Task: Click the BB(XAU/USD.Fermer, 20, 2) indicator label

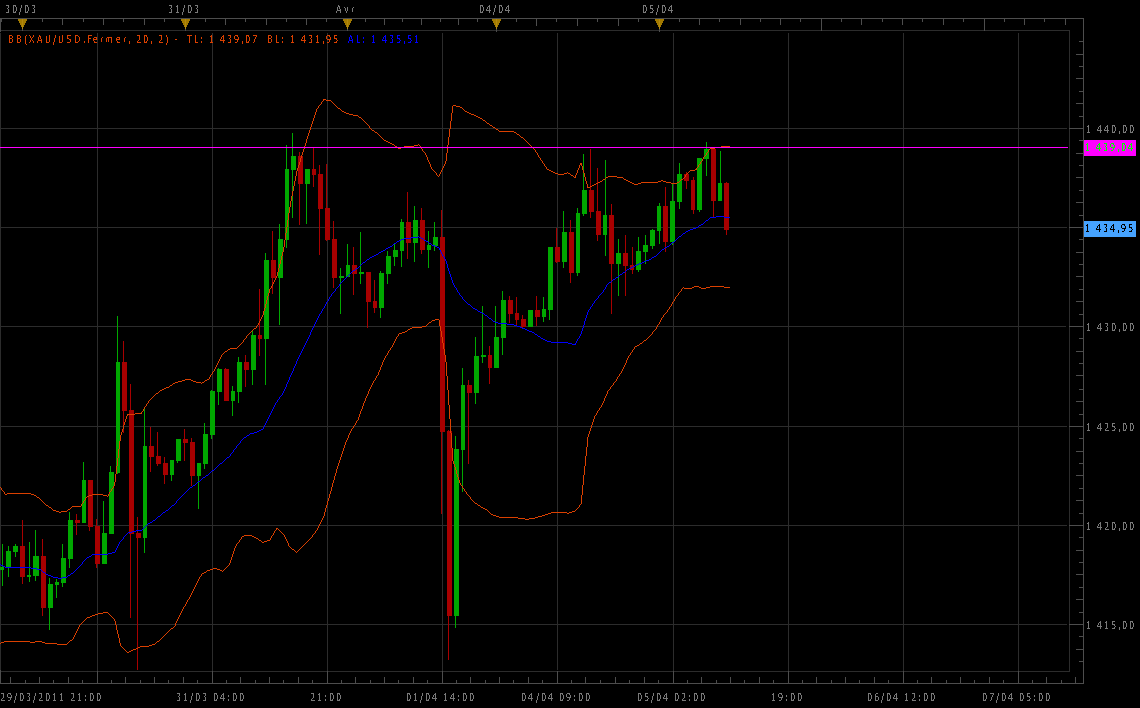Action: (x=92, y=39)
